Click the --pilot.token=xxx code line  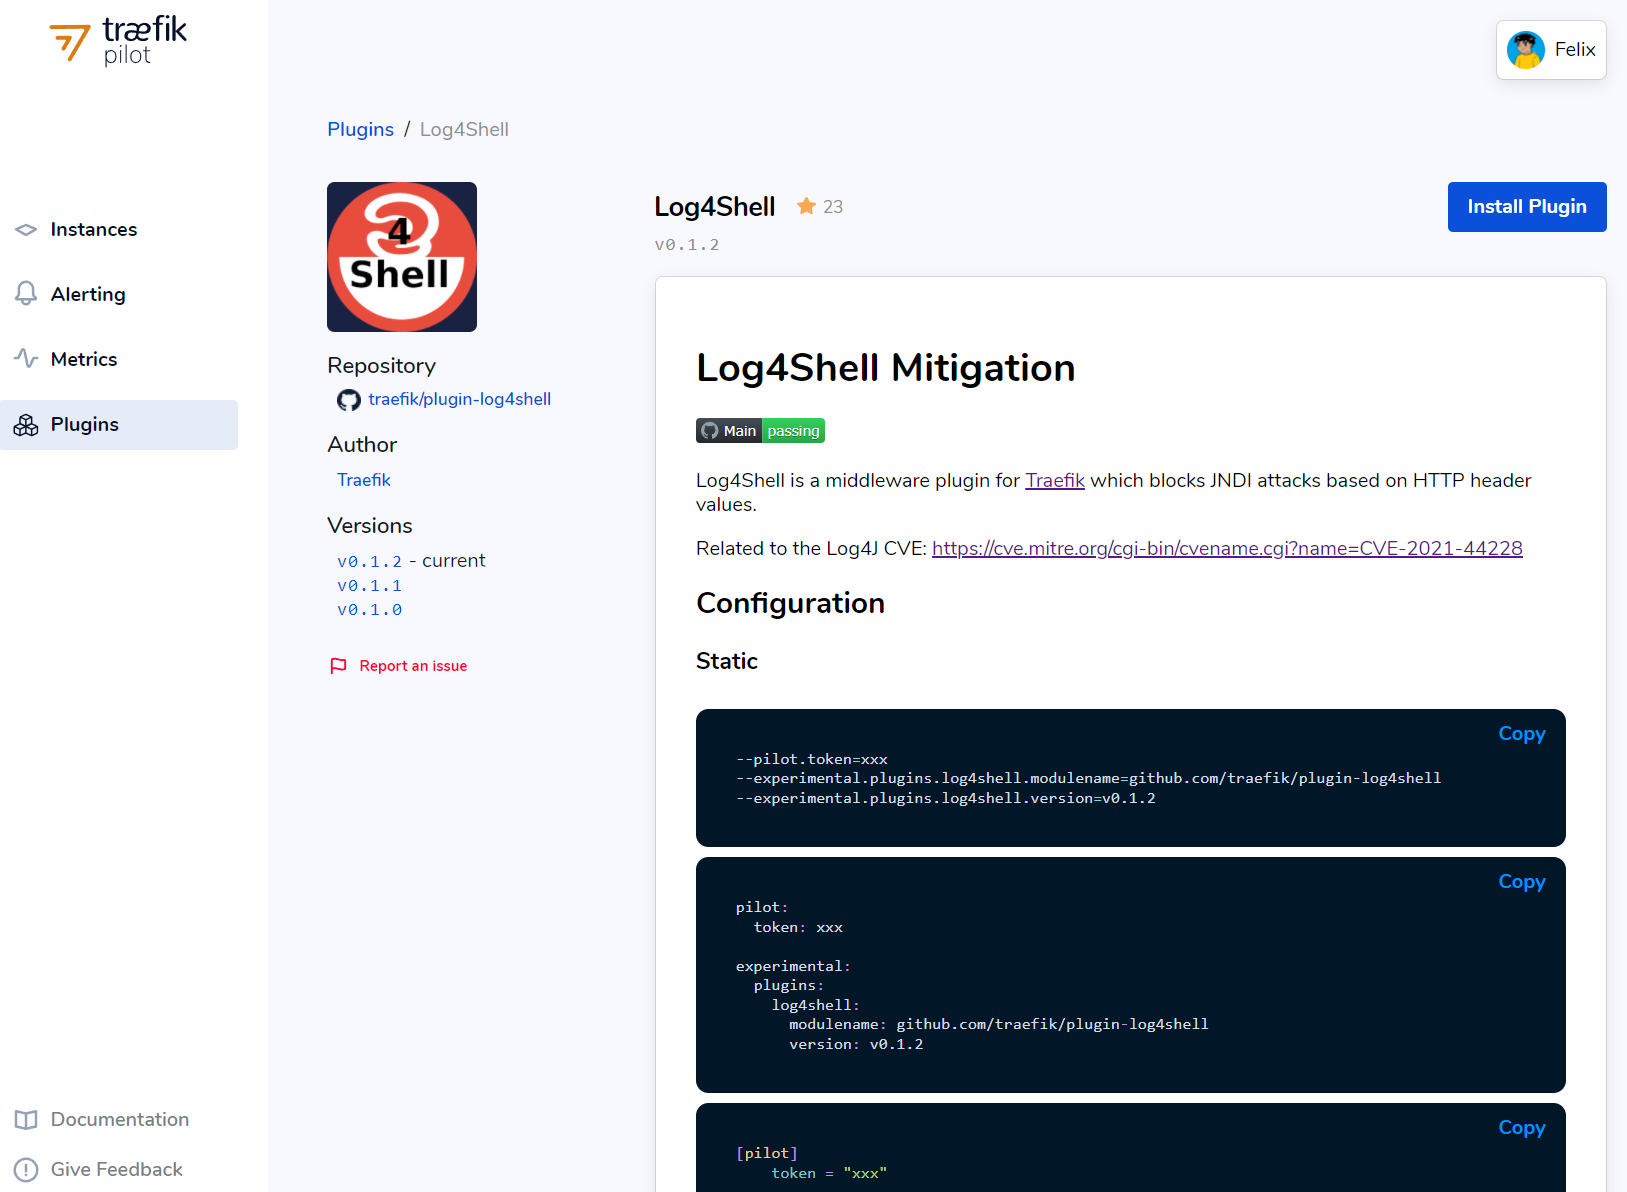[812, 760]
